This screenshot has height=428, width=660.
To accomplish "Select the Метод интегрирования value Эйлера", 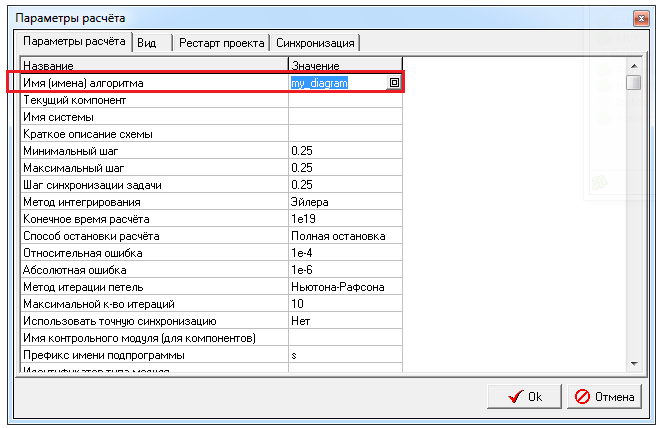I will coord(345,202).
